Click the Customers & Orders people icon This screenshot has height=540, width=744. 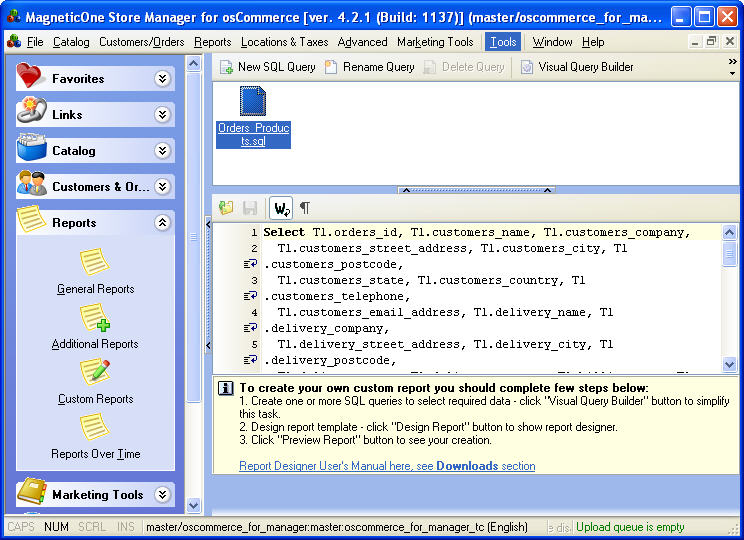point(31,184)
